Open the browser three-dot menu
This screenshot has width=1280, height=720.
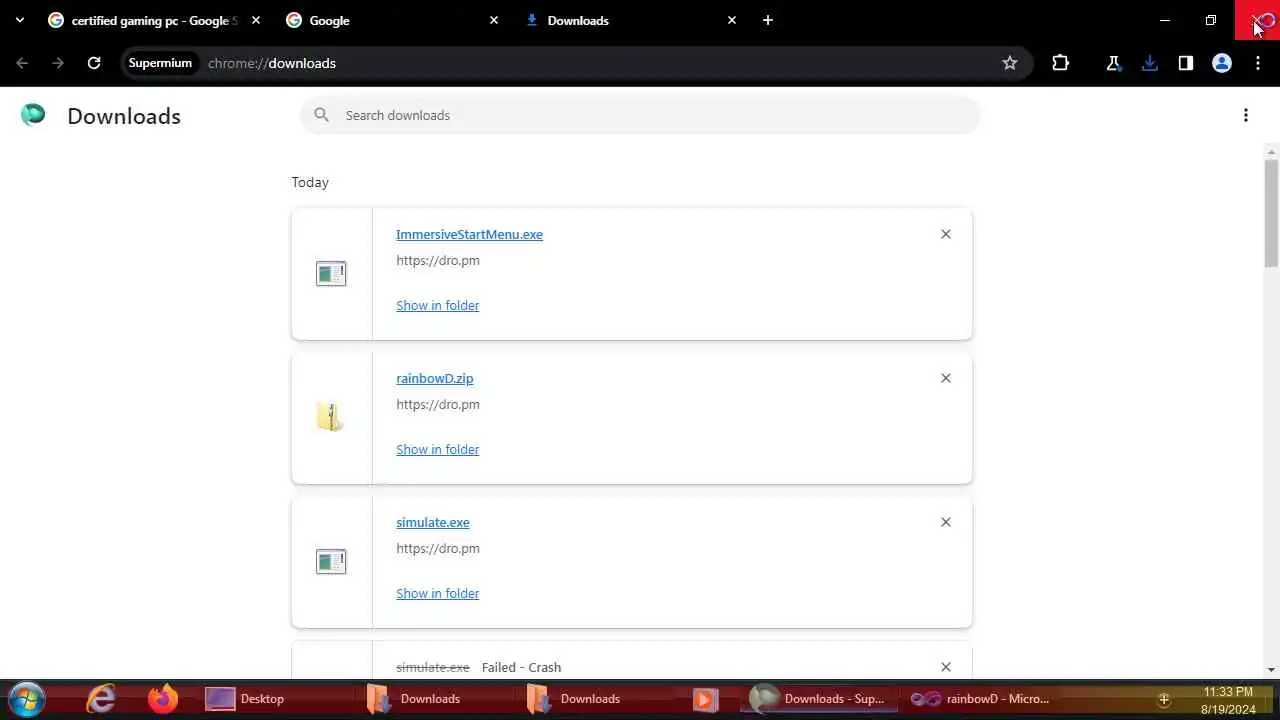click(1258, 63)
